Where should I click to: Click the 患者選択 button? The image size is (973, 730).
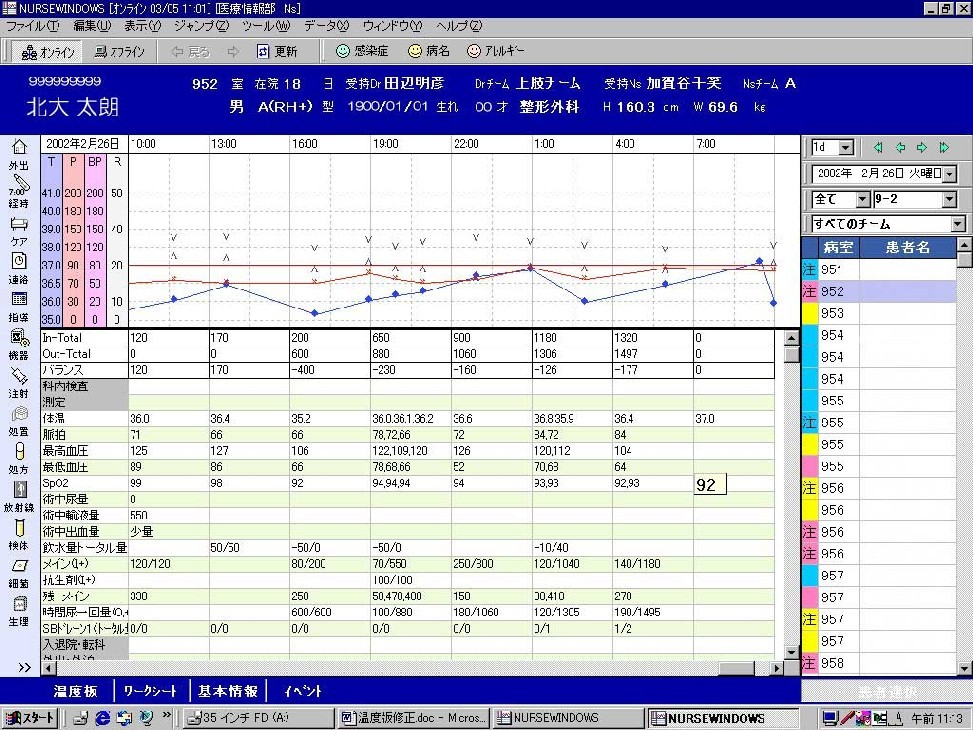pyautogui.click(x=887, y=691)
